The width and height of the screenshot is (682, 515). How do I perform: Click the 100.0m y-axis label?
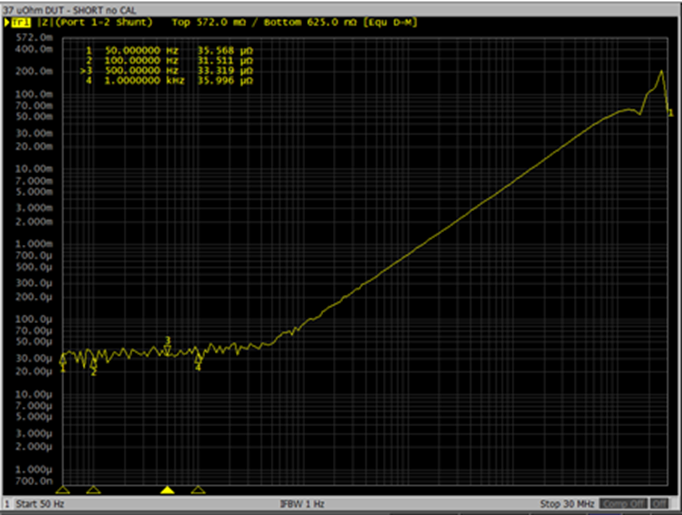[34, 94]
